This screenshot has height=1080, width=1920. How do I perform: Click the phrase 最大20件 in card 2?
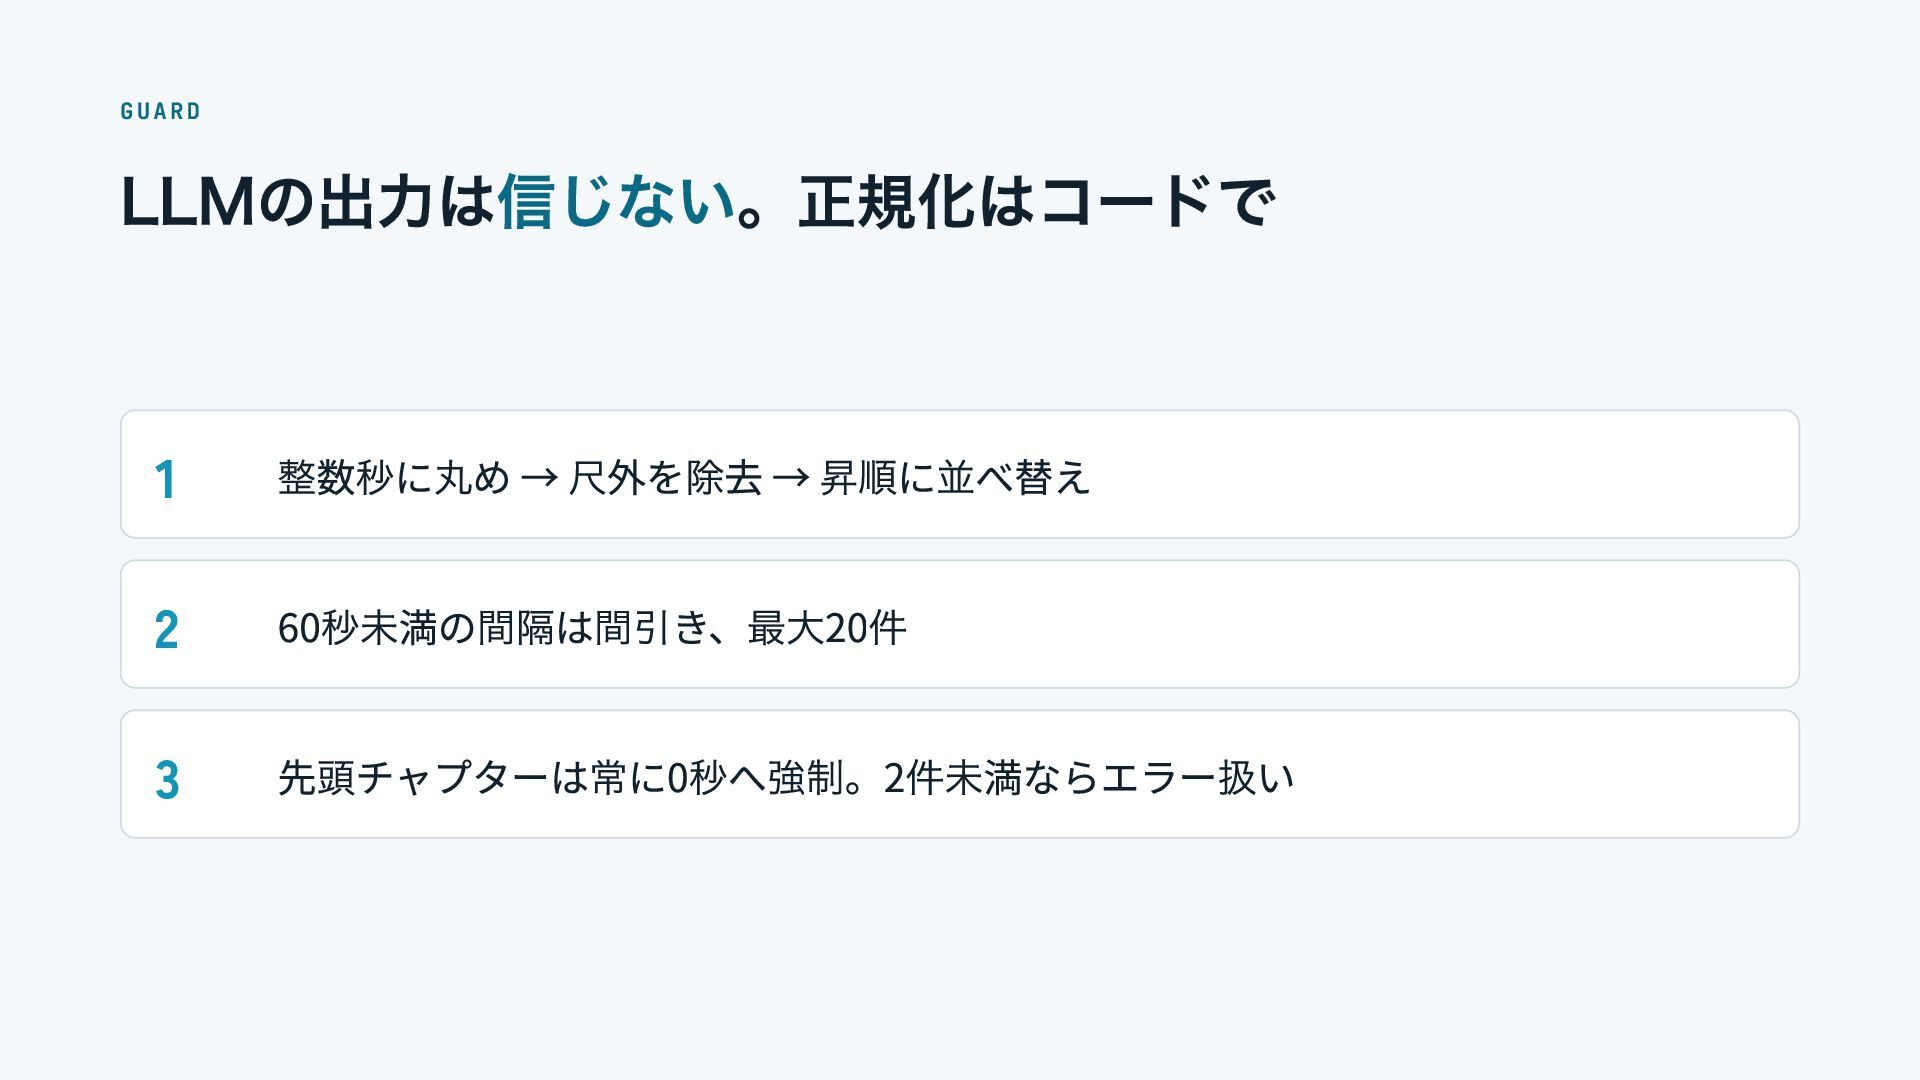[x=827, y=628]
